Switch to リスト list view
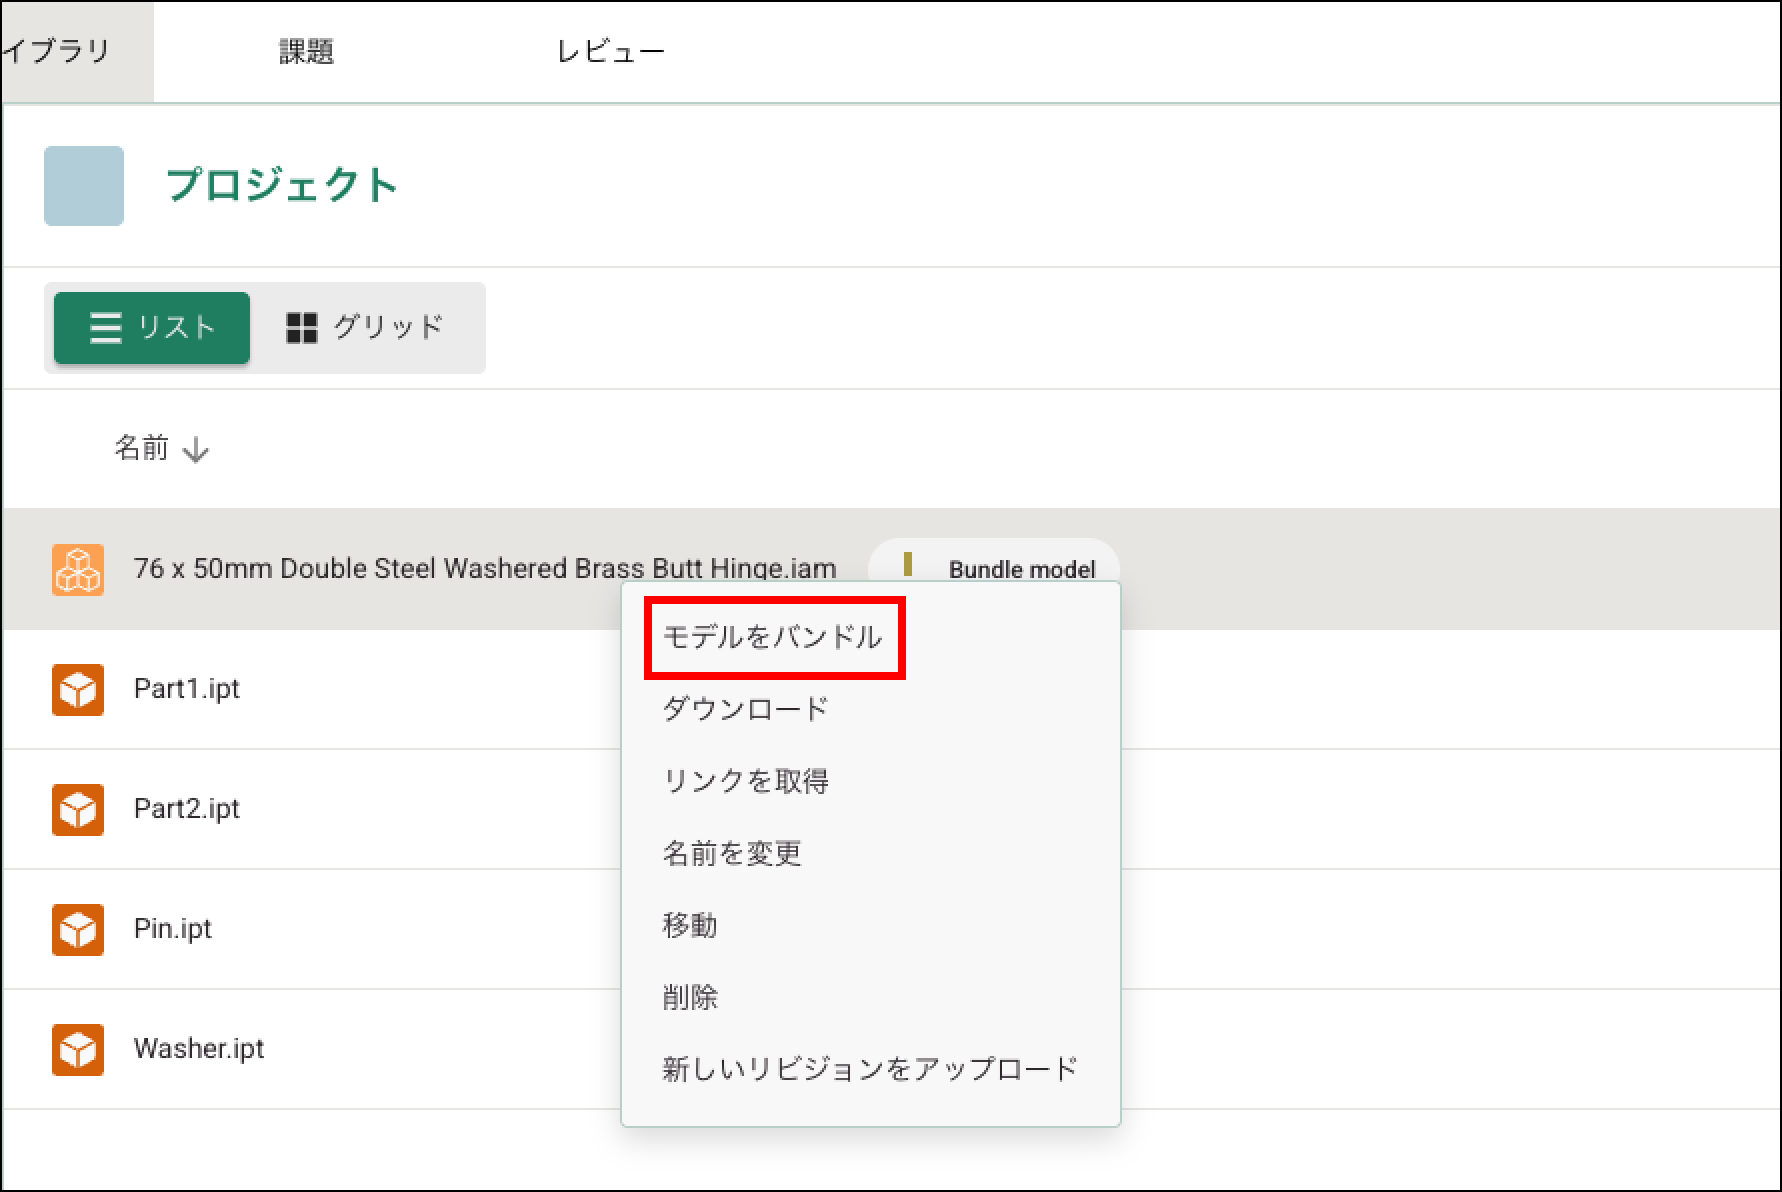Viewport: 1782px width, 1192px height. (x=152, y=328)
